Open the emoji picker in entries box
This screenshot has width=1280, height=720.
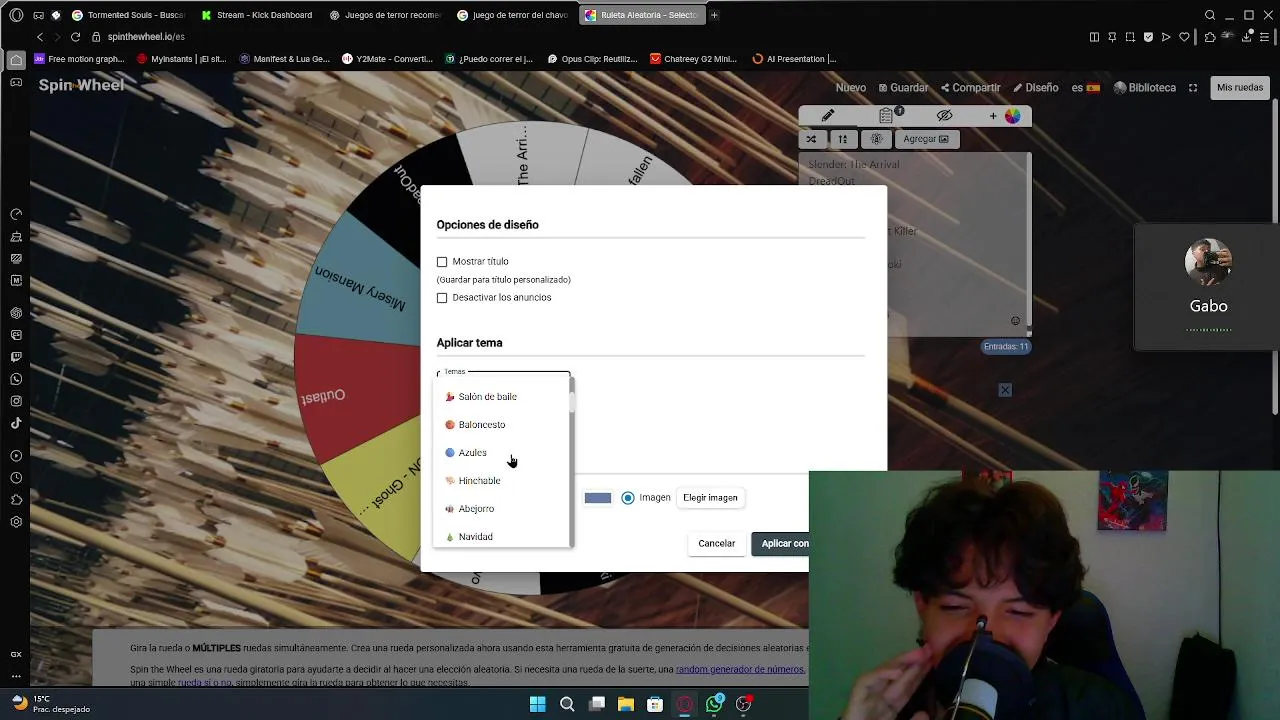[1015, 321]
